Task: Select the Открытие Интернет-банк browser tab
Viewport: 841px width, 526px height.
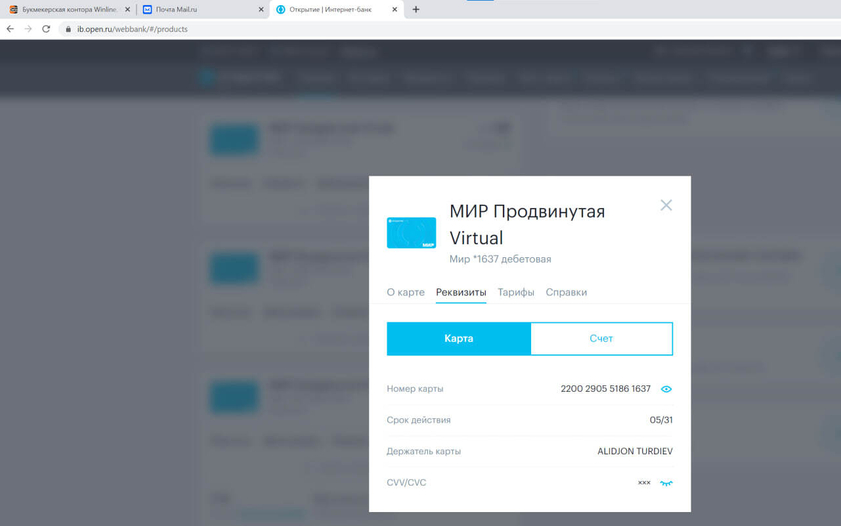Action: [x=336, y=10]
